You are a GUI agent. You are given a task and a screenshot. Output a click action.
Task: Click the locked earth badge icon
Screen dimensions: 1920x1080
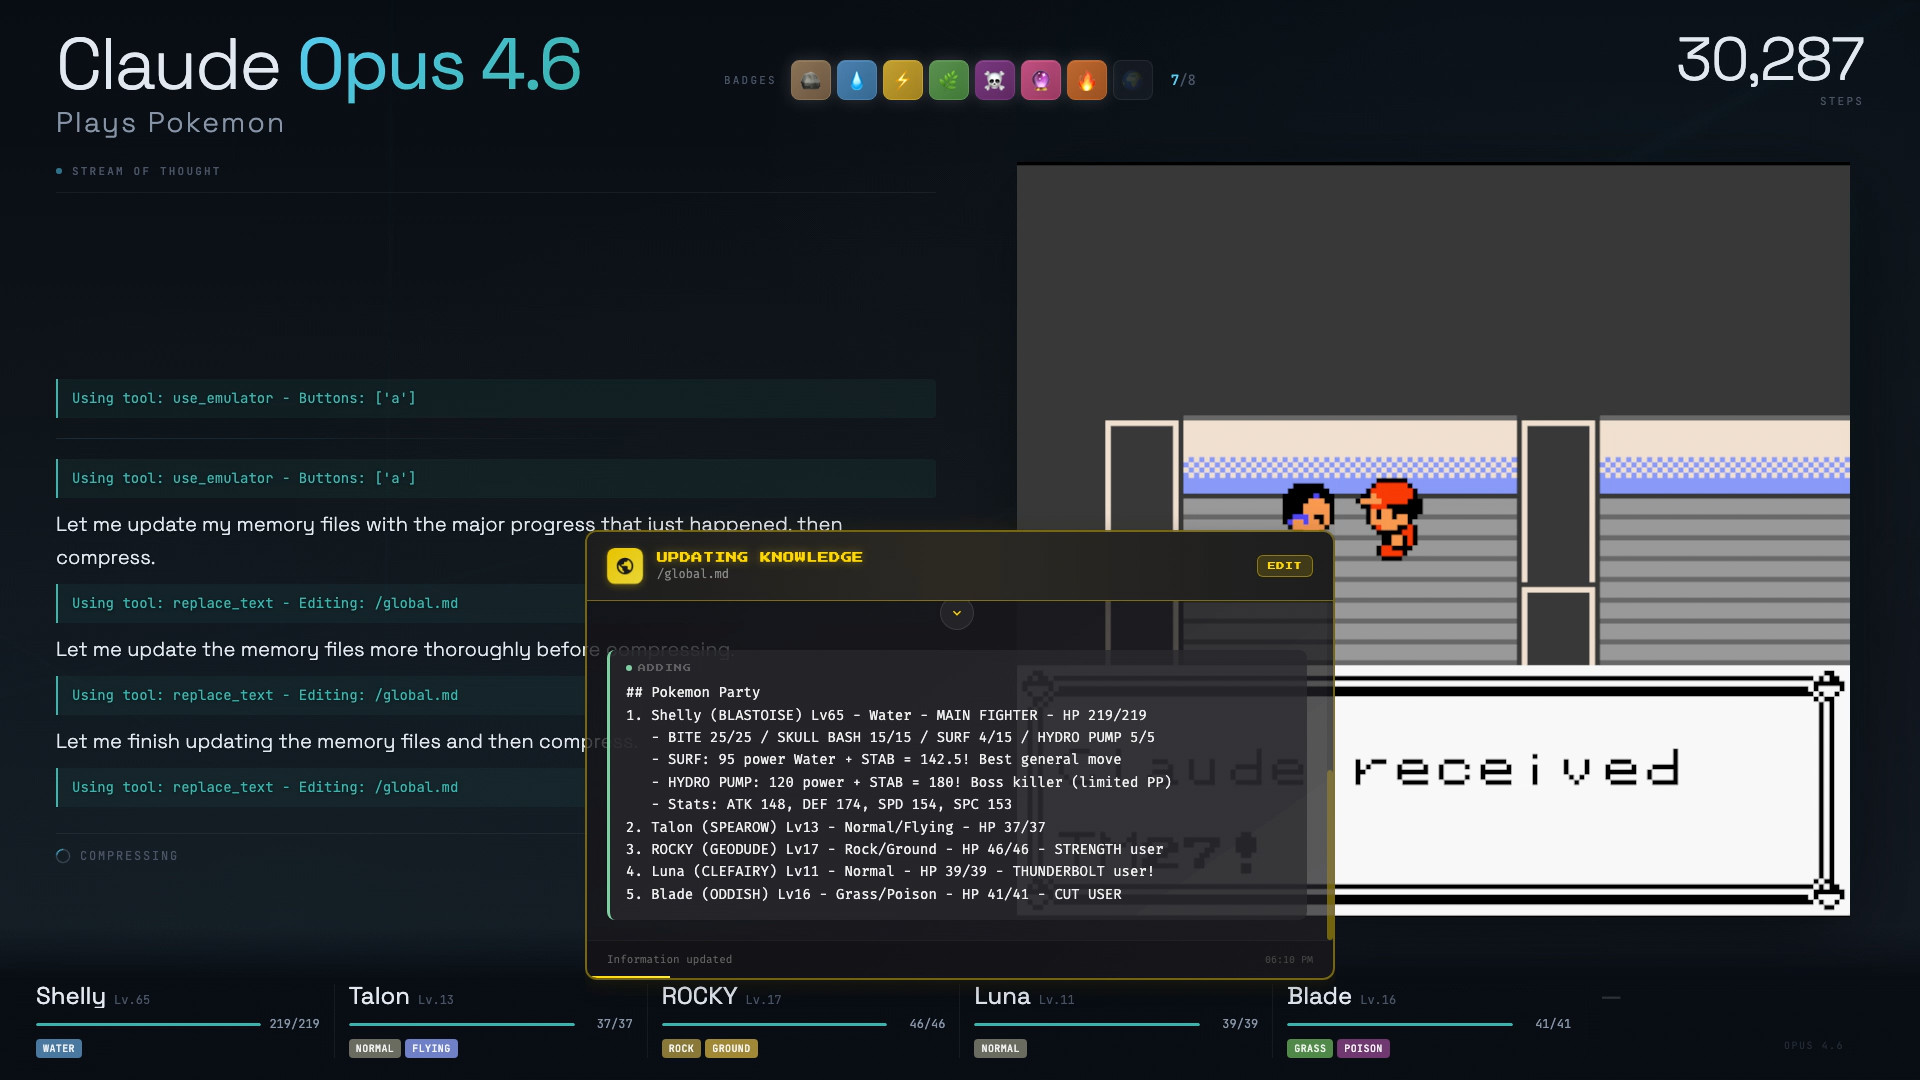1132,80
